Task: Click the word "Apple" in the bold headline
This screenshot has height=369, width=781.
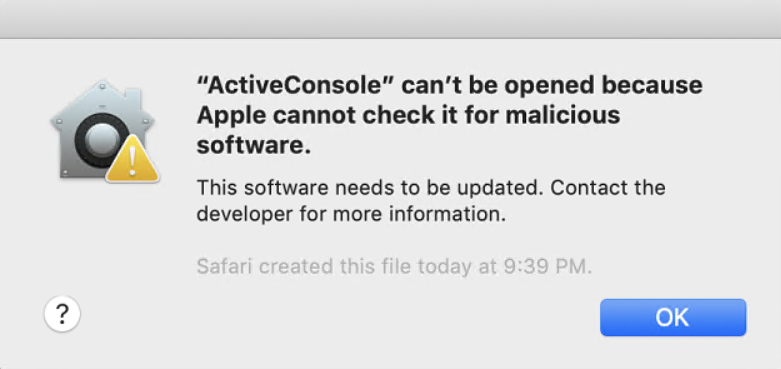Action: click(x=229, y=117)
